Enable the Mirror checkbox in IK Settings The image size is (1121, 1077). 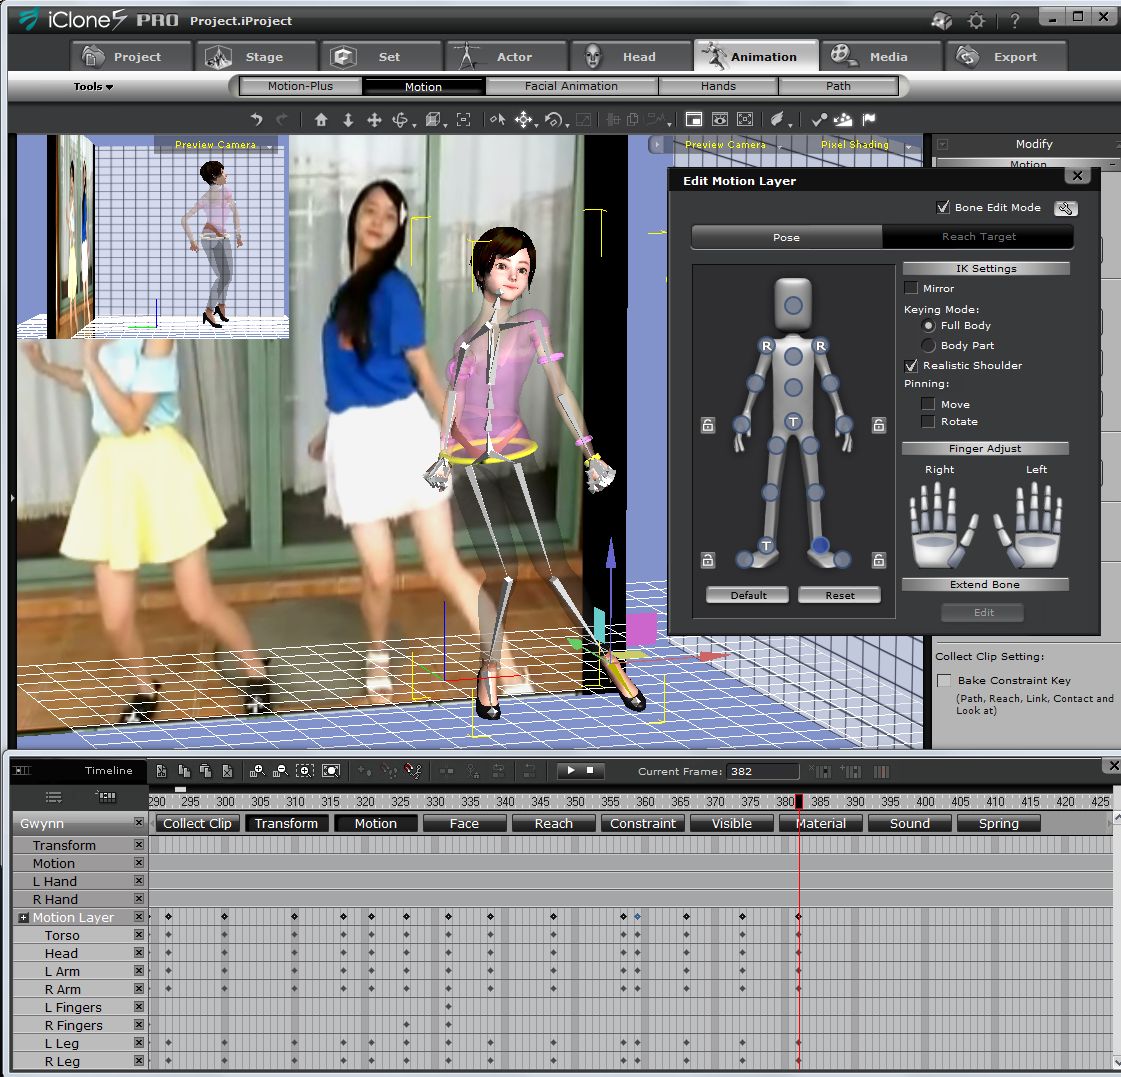tap(911, 288)
